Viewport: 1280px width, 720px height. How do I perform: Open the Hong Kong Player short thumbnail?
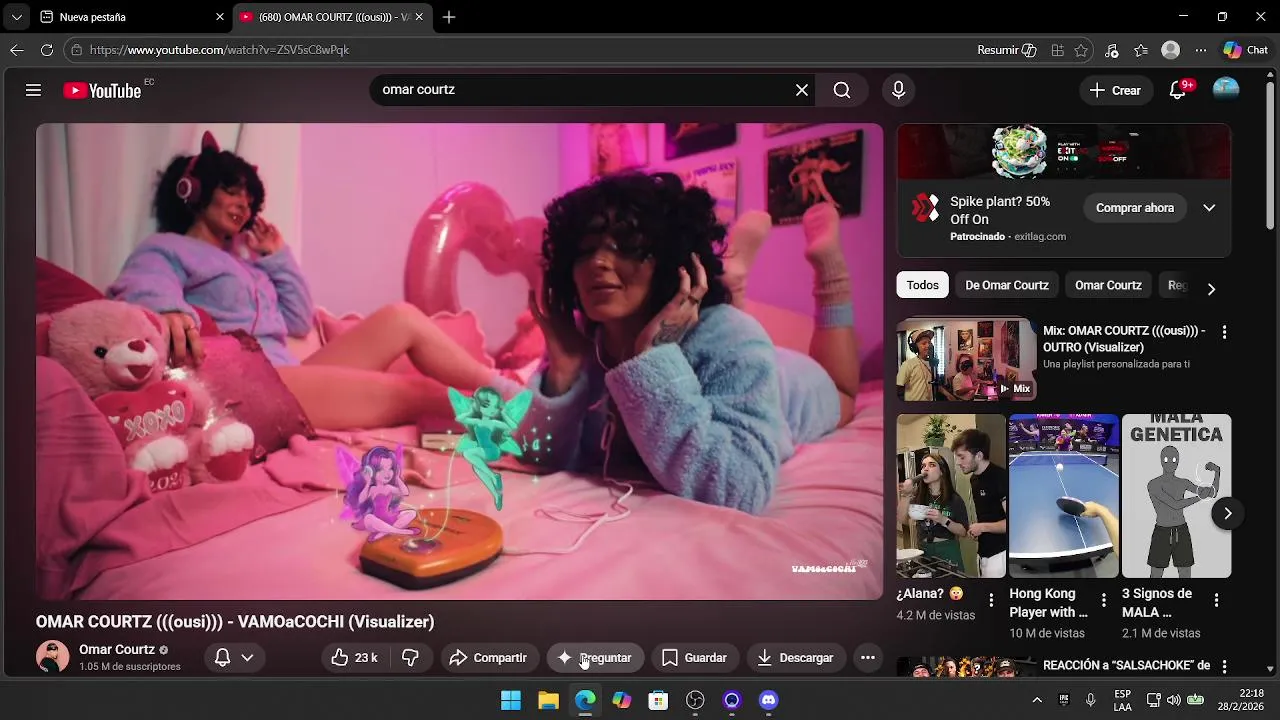(1063, 496)
